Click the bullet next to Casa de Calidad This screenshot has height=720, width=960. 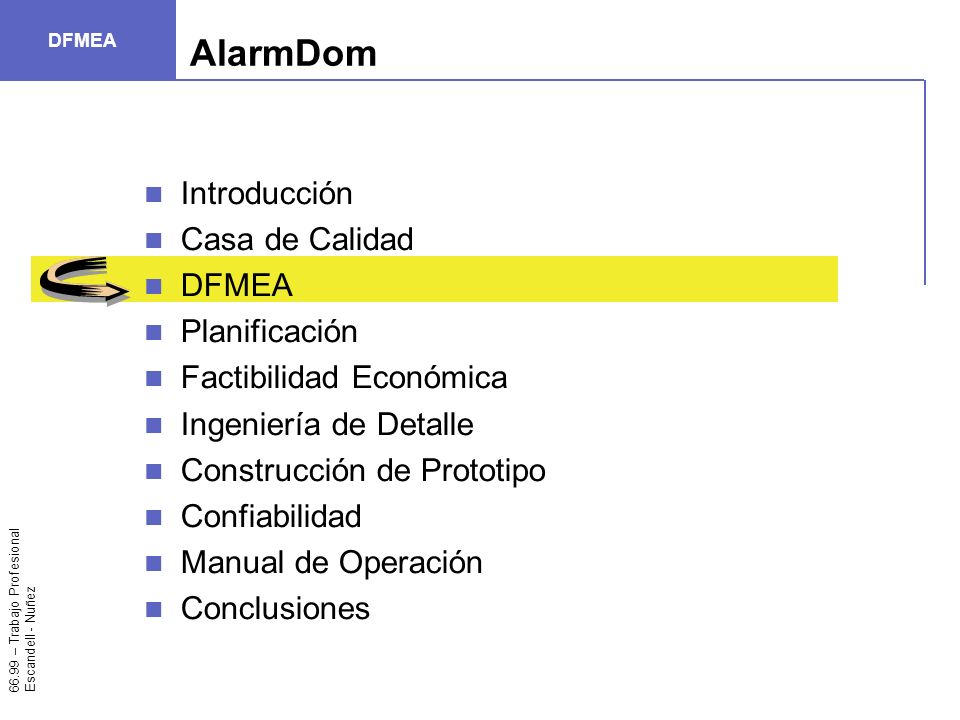coord(154,241)
